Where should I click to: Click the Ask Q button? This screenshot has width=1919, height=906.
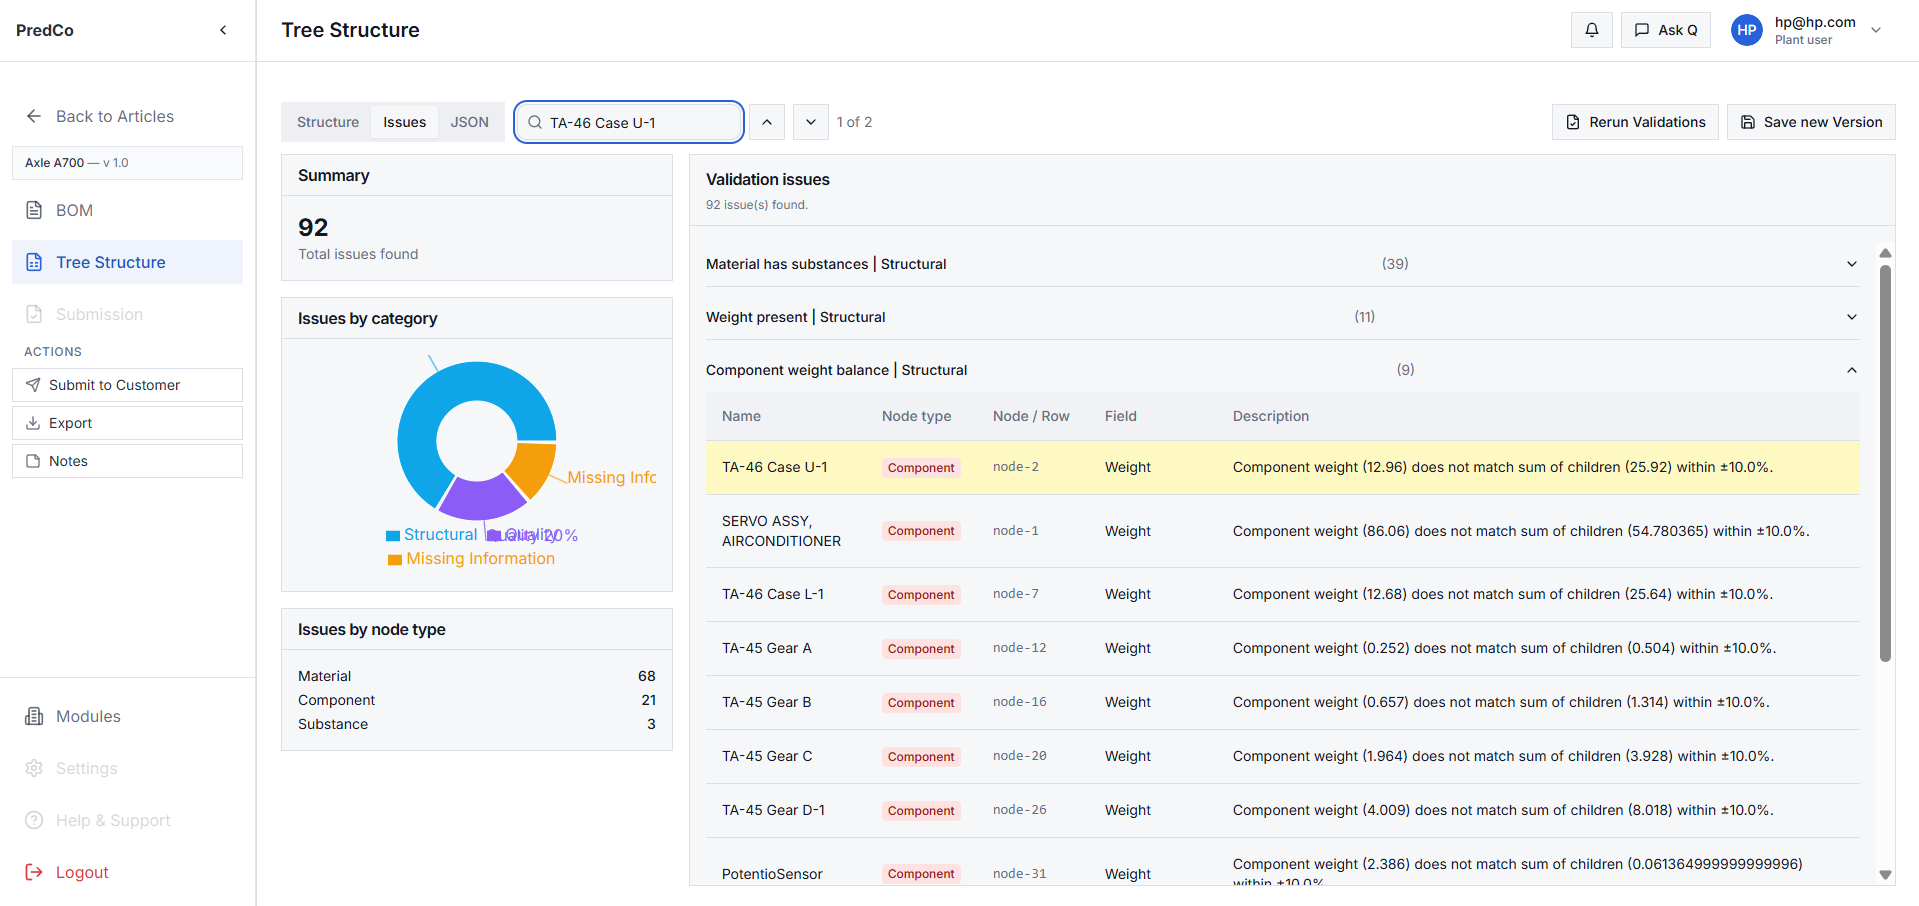coord(1666,30)
